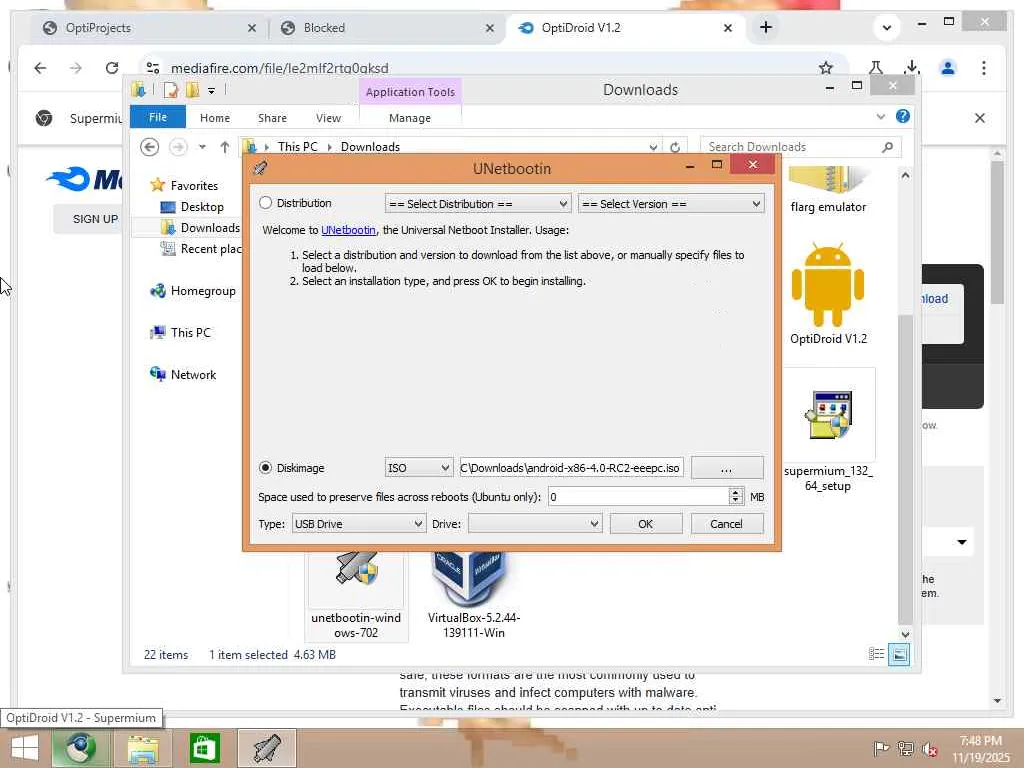This screenshot has width=1024, height=768.
Task: Open the File tab in Downloads explorer
Action: pyautogui.click(x=157, y=117)
